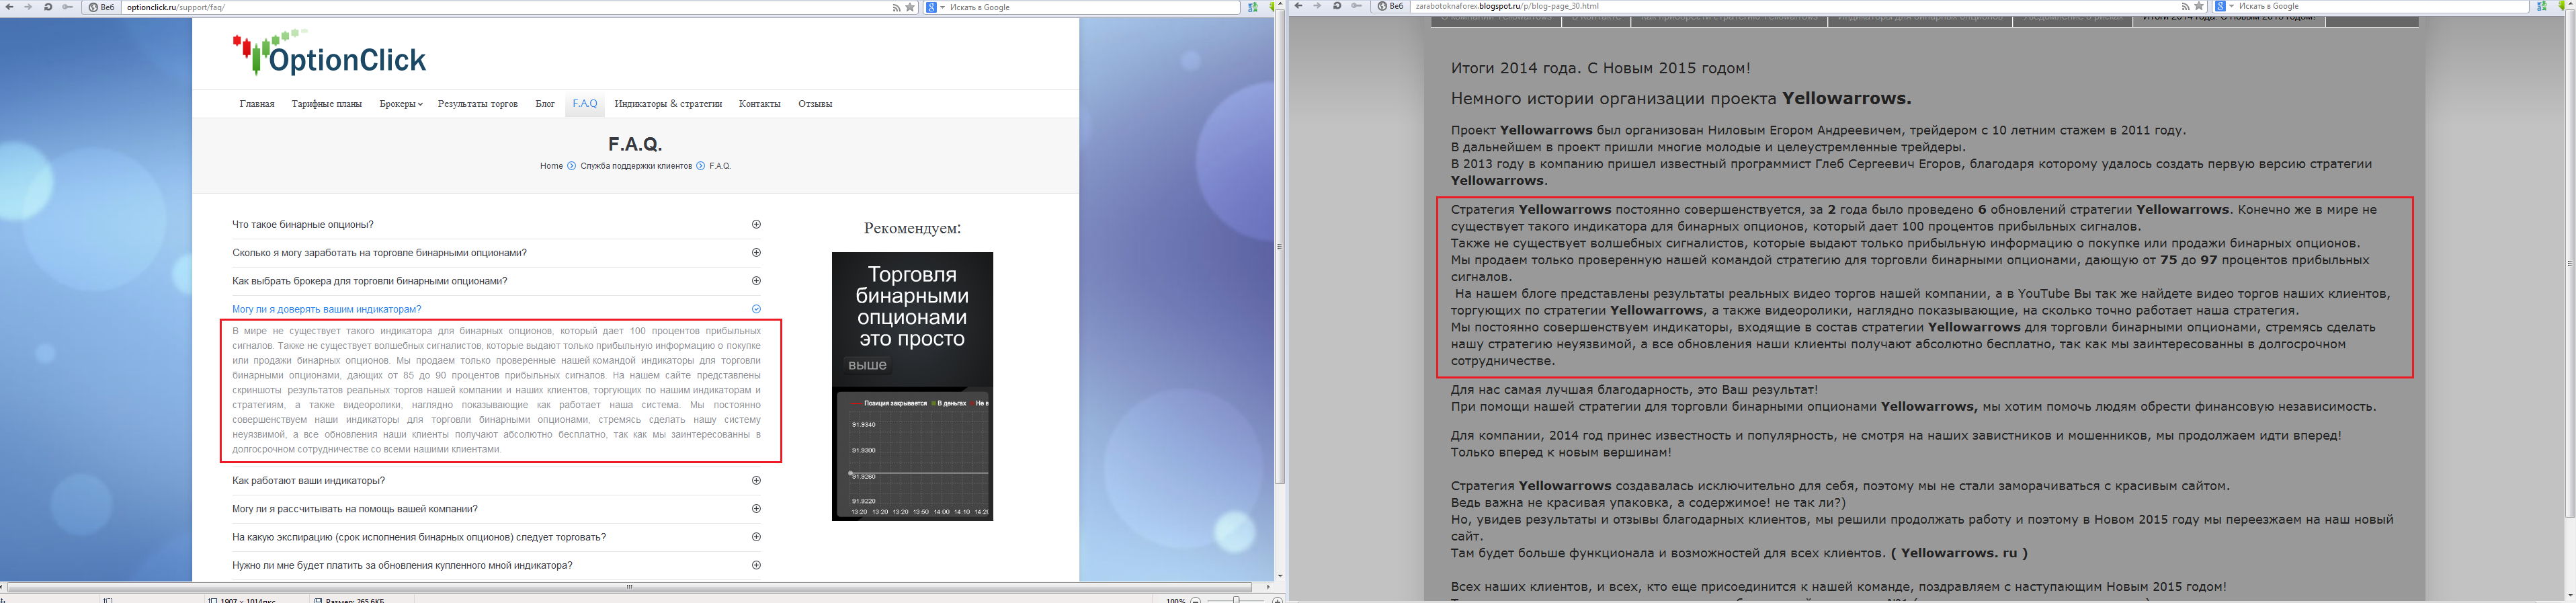Click Forward arrow in the right blogspot browser
The width and height of the screenshot is (2576, 603).
click(x=1317, y=6)
